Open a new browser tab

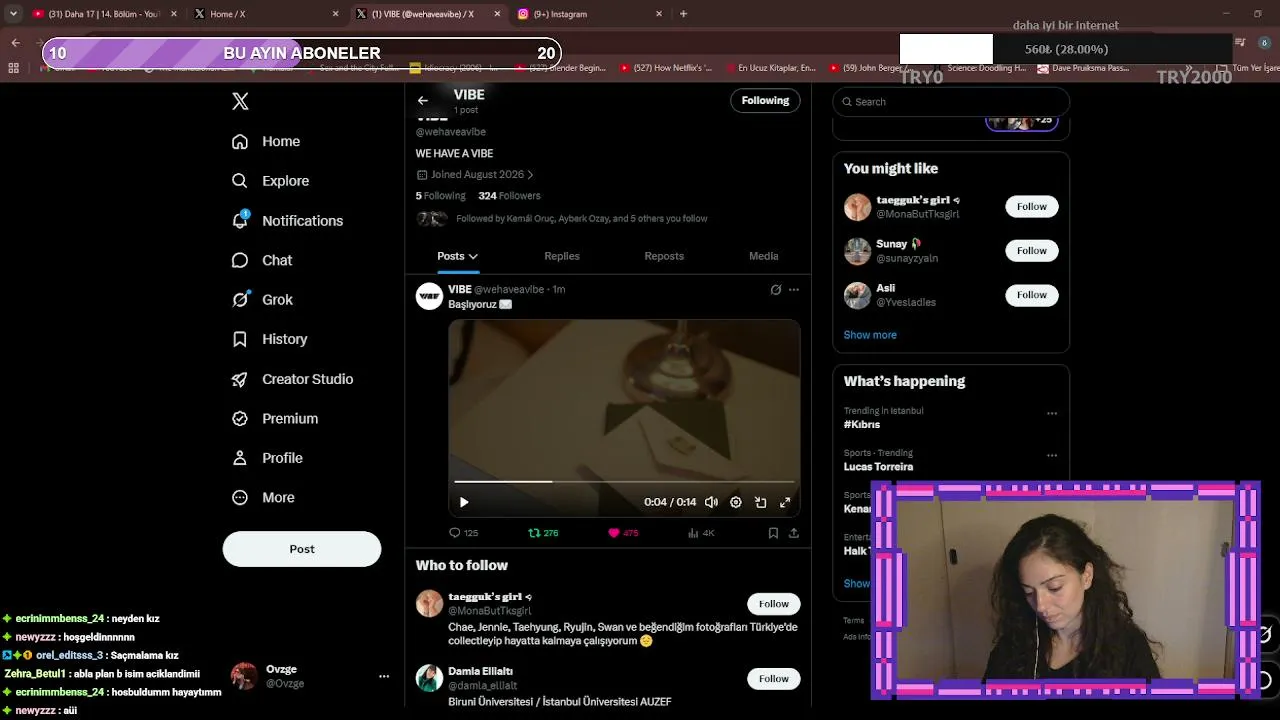click(683, 14)
